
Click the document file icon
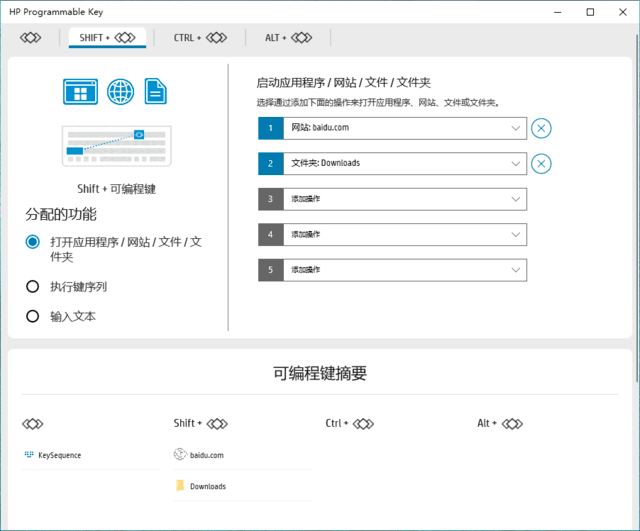(155, 93)
